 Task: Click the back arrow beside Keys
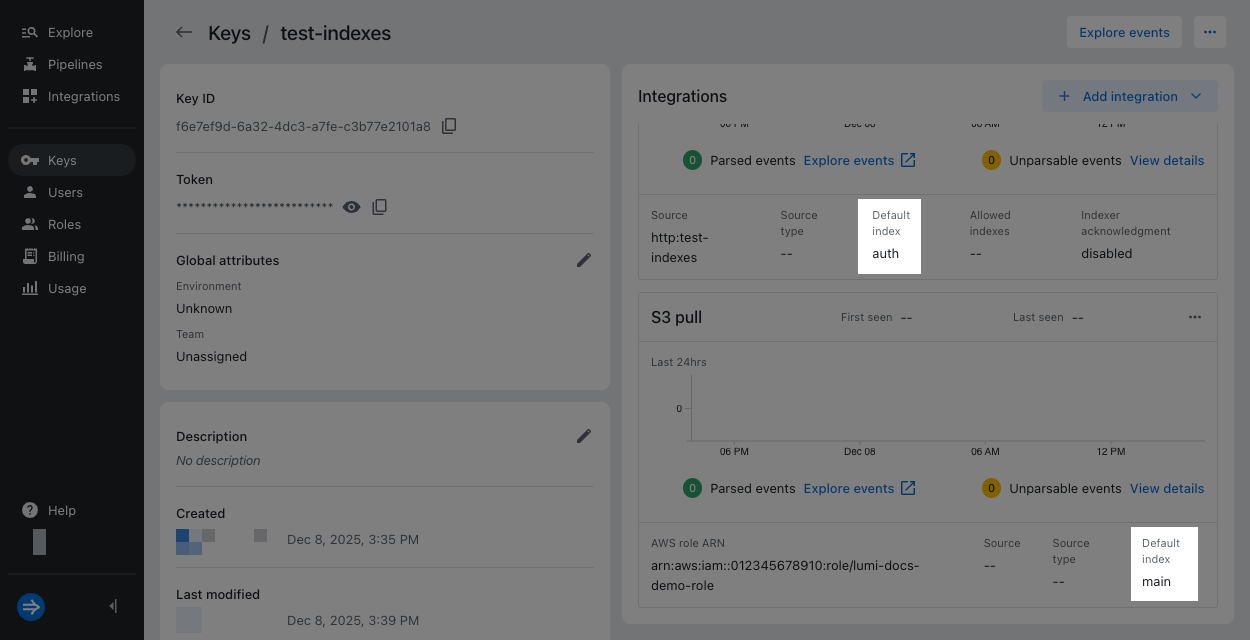click(184, 32)
